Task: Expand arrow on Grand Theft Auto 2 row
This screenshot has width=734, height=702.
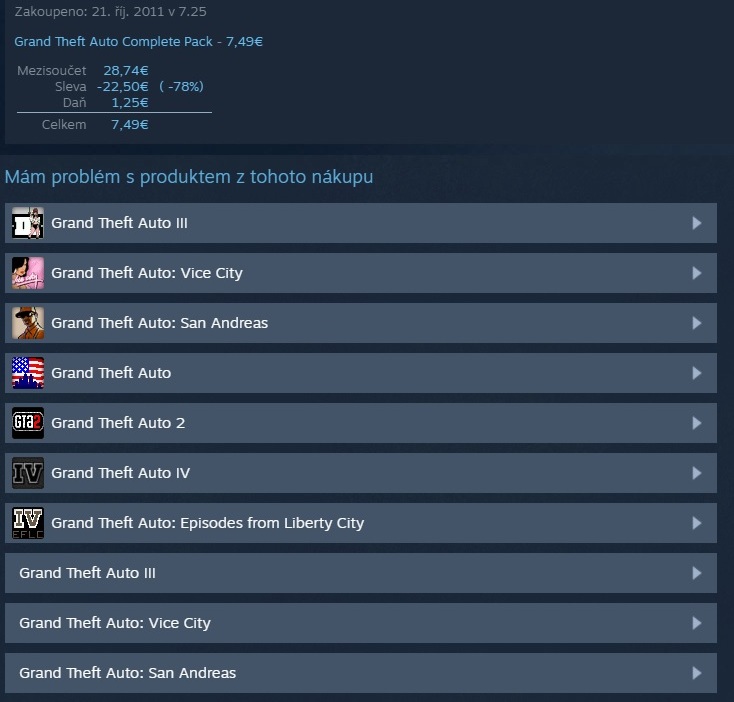Action: [697, 423]
